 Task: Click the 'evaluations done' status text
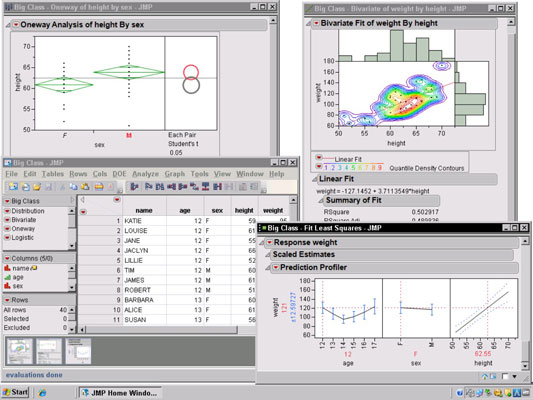34,375
